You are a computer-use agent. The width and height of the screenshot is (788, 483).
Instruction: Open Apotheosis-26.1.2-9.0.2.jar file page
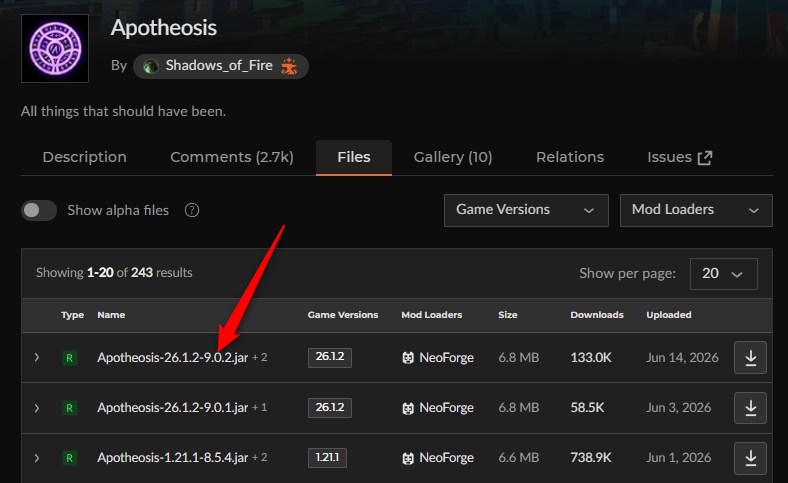[172, 357]
